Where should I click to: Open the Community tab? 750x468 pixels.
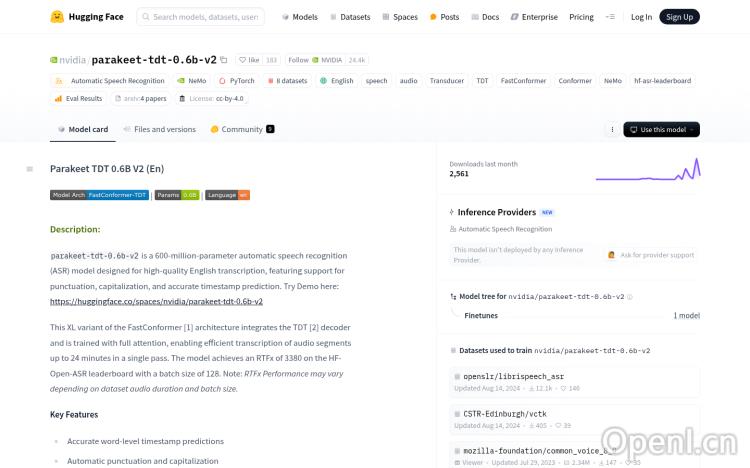[x=242, y=129]
